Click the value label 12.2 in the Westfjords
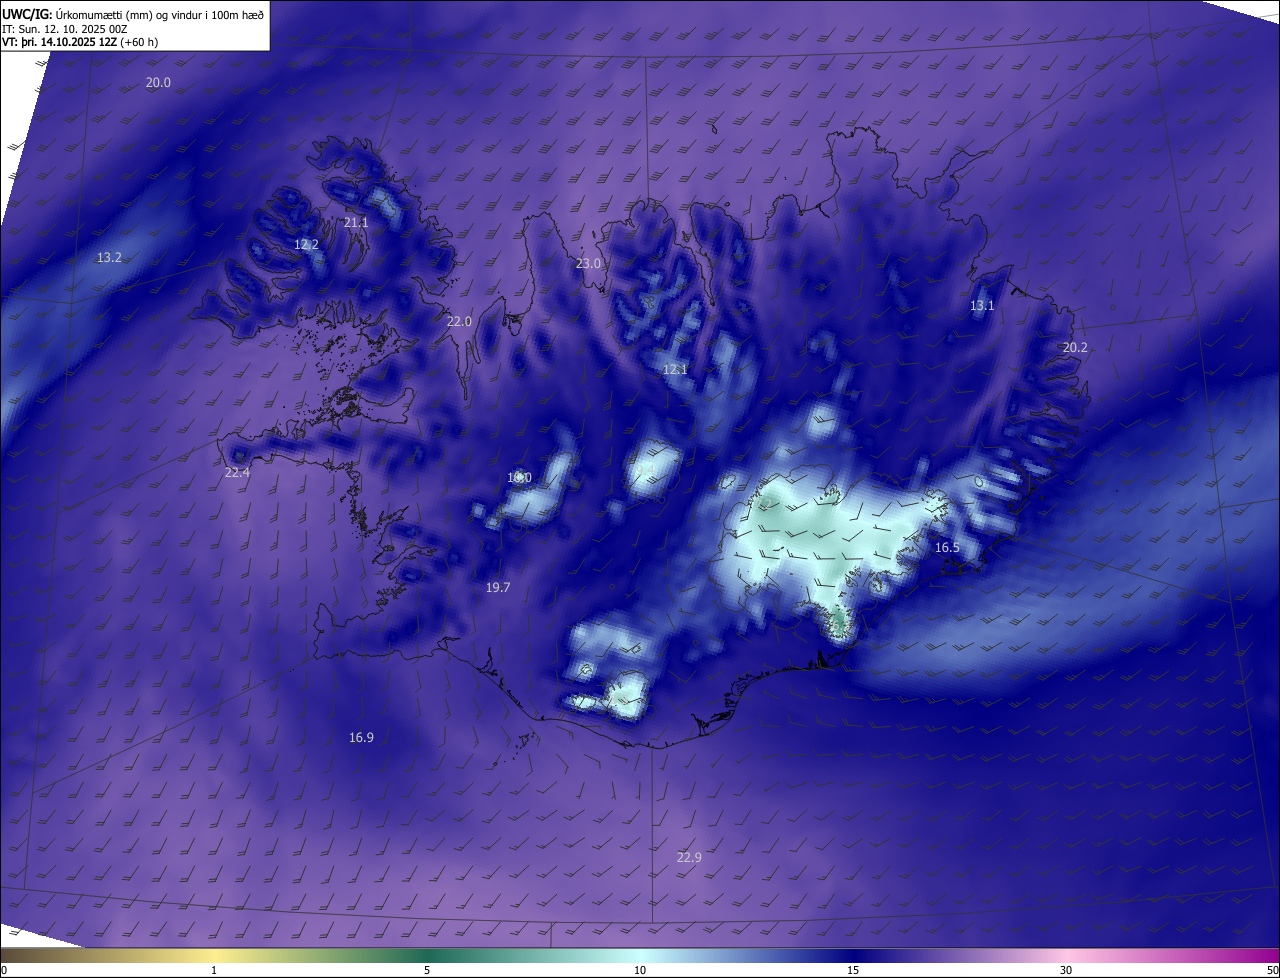The image size is (1280, 978). 306,245
